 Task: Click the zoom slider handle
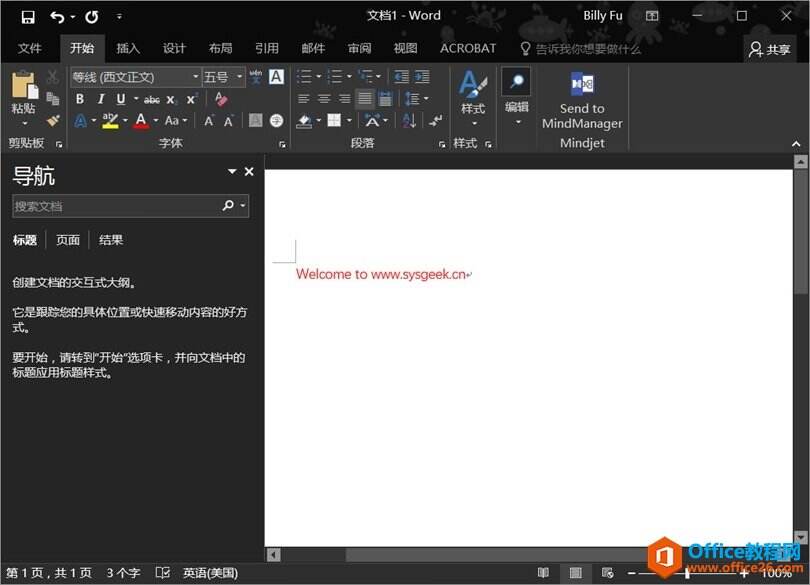[x=687, y=573]
